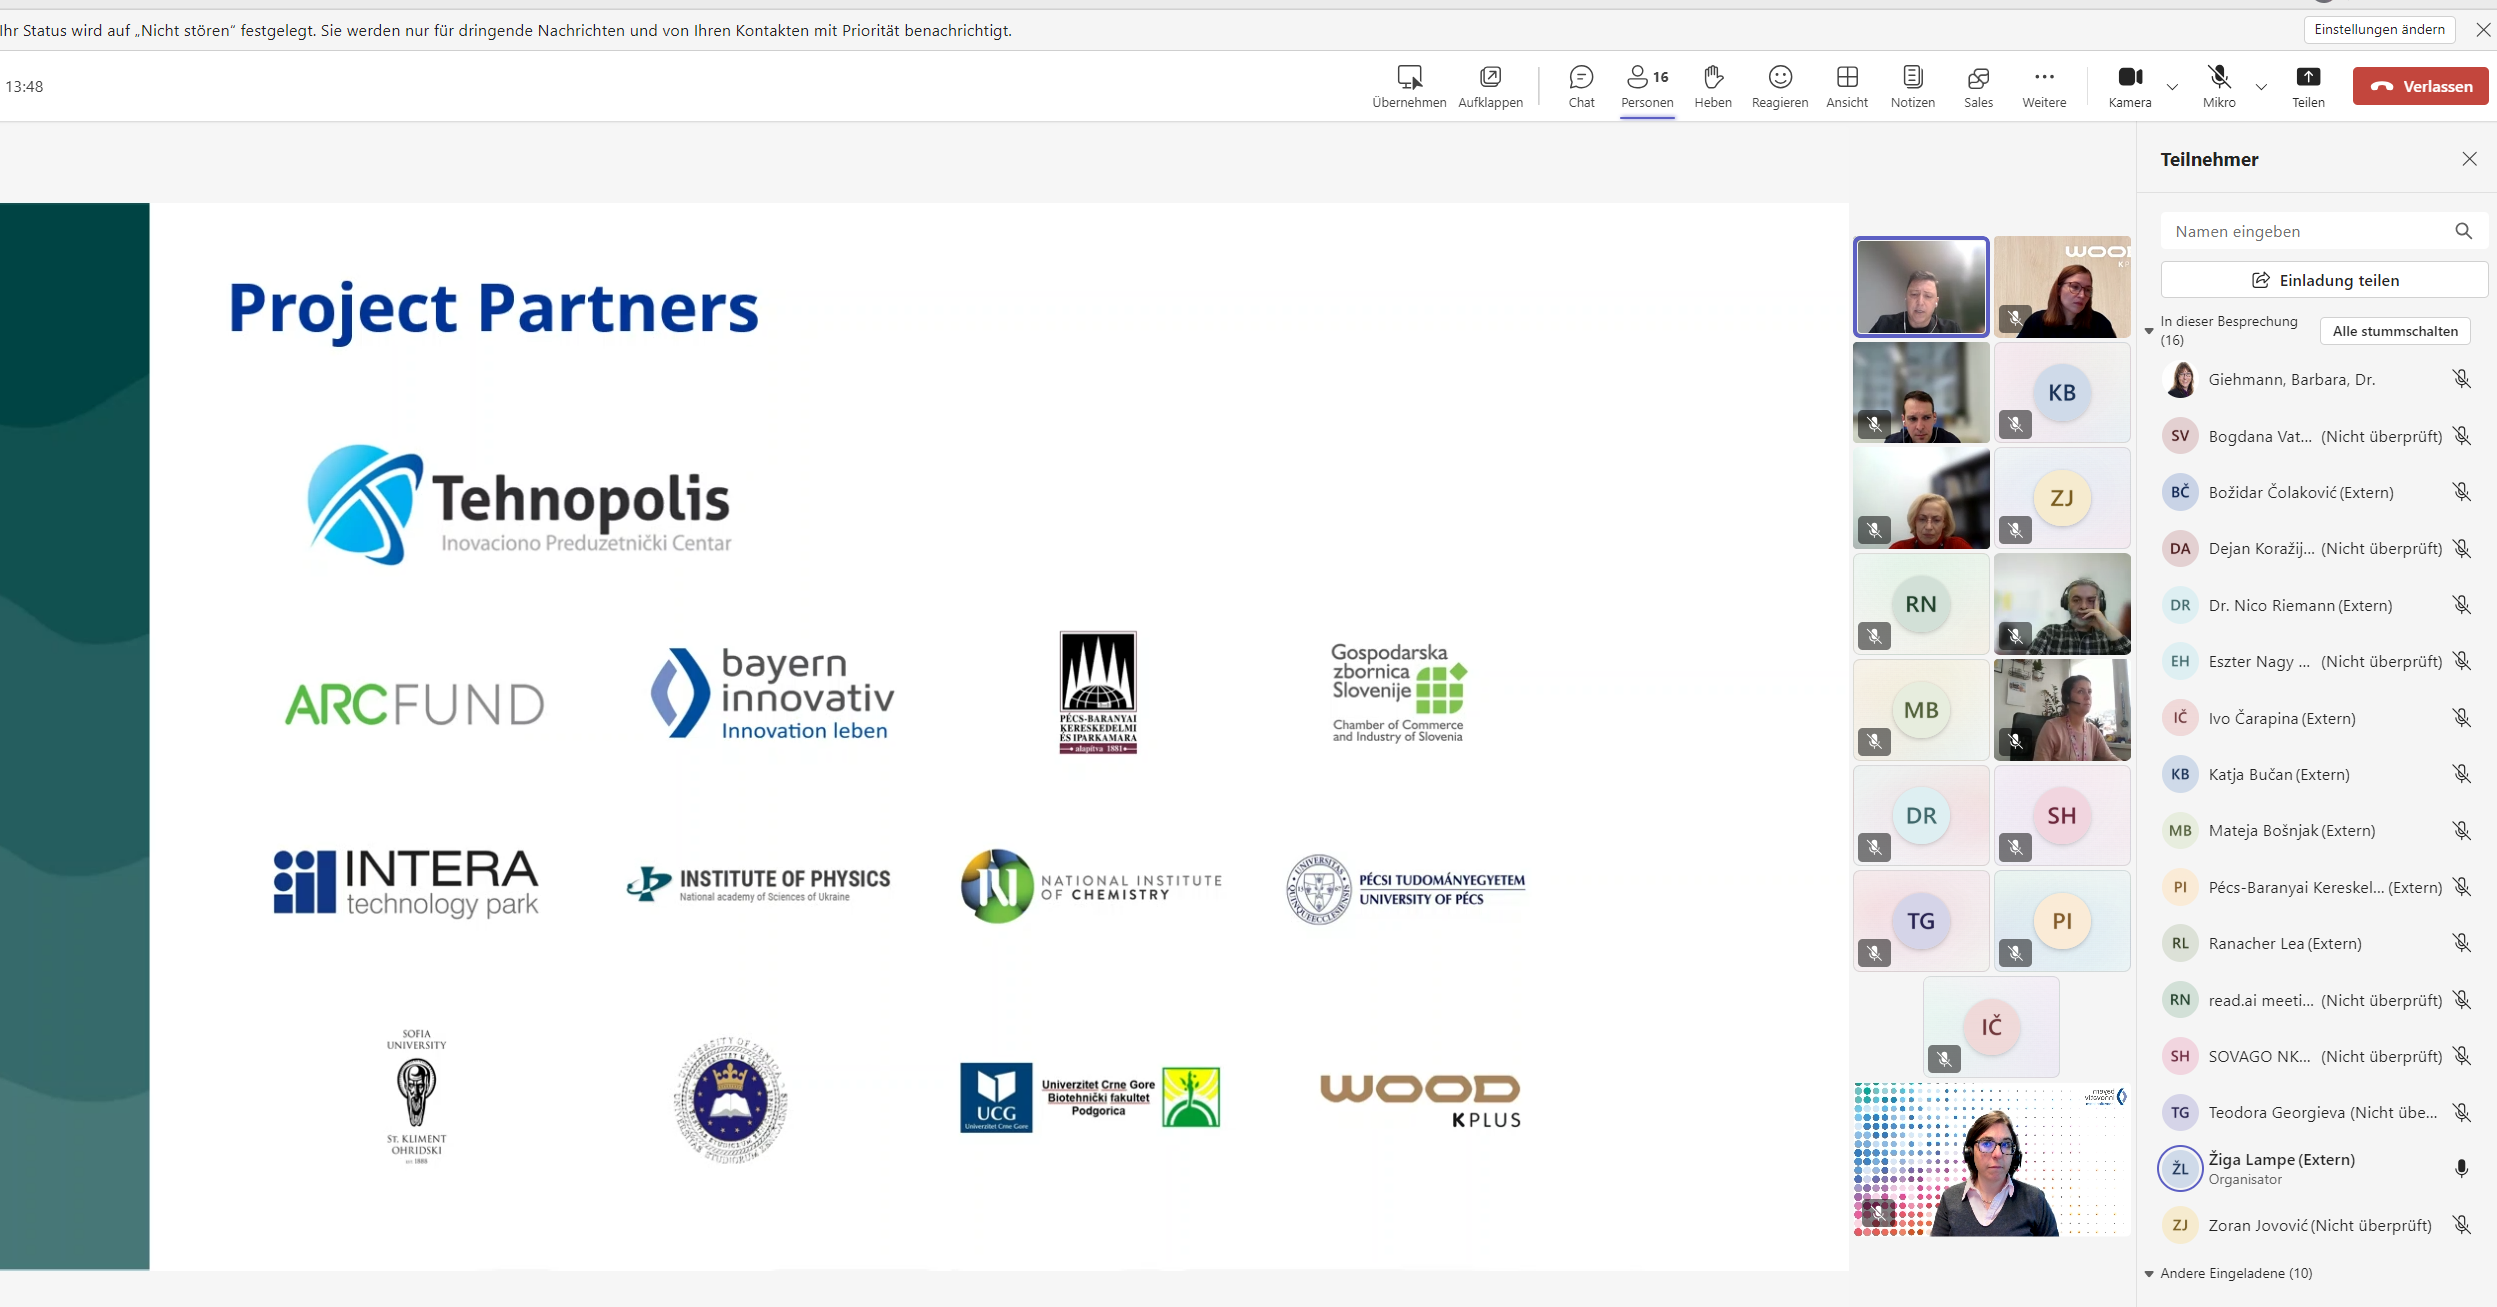The image size is (2497, 1307).
Task: Select participant Dr. Nico Riemann (Extern)
Action: (x=2316, y=605)
